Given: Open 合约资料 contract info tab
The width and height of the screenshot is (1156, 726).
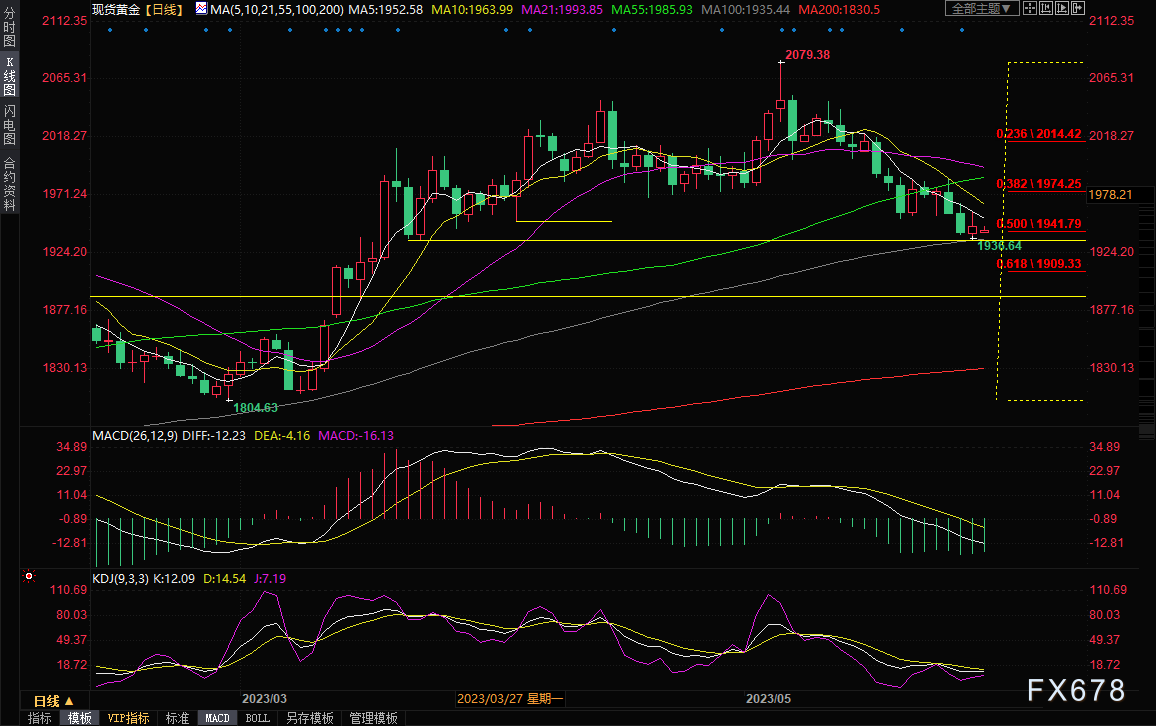Looking at the screenshot, I should coord(9,184).
